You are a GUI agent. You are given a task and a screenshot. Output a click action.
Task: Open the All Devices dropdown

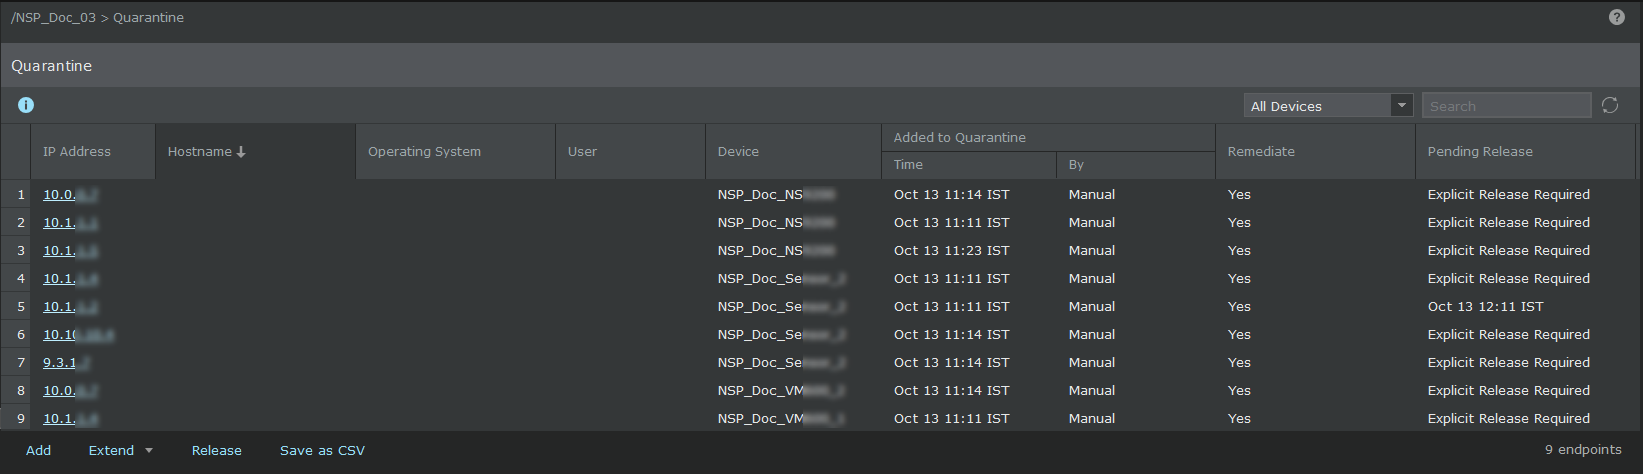1328,105
